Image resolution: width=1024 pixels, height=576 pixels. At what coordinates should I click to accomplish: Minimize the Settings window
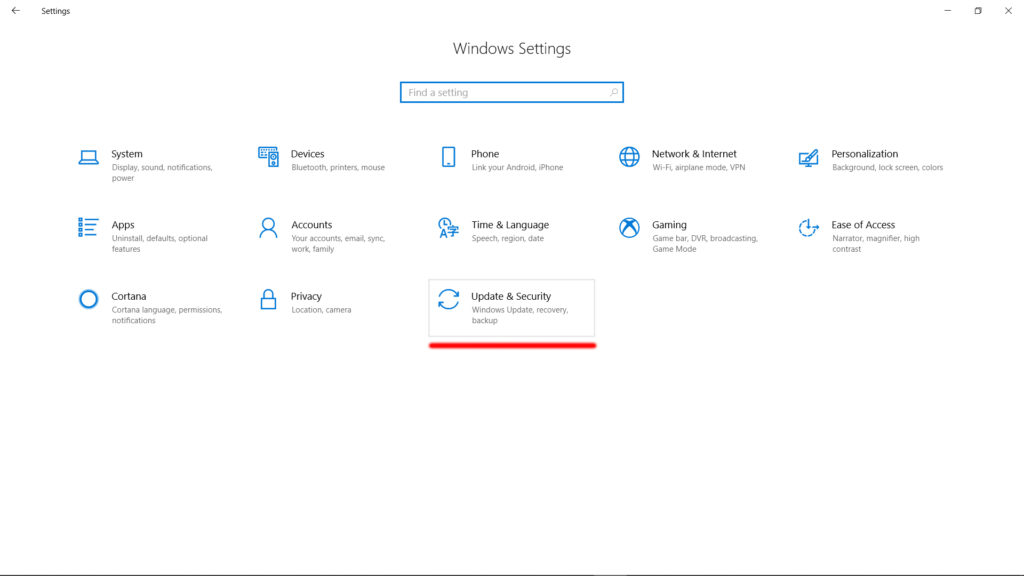coord(948,10)
